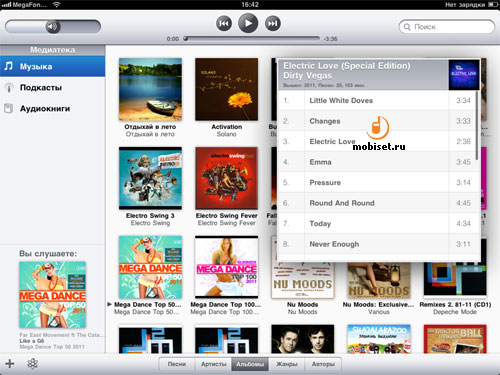Open the Отдыхай в лето album cover
This screenshot has width=500, height=375.
[150, 89]
